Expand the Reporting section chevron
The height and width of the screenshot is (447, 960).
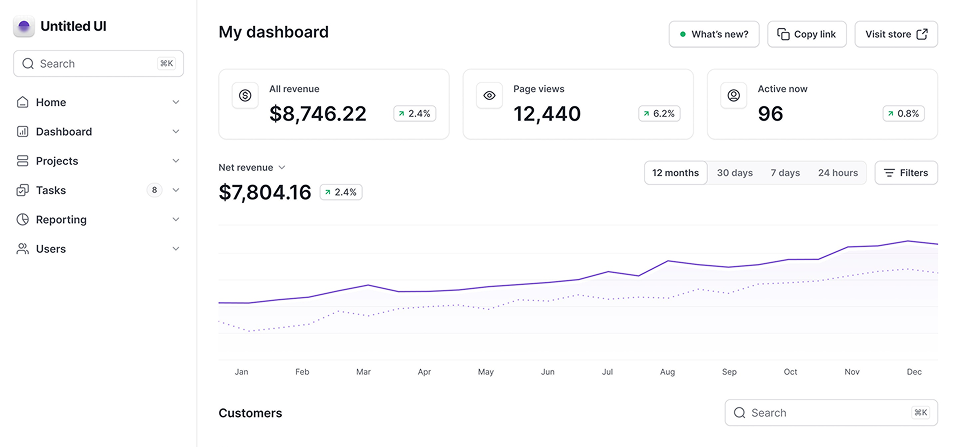coord(176,220)
